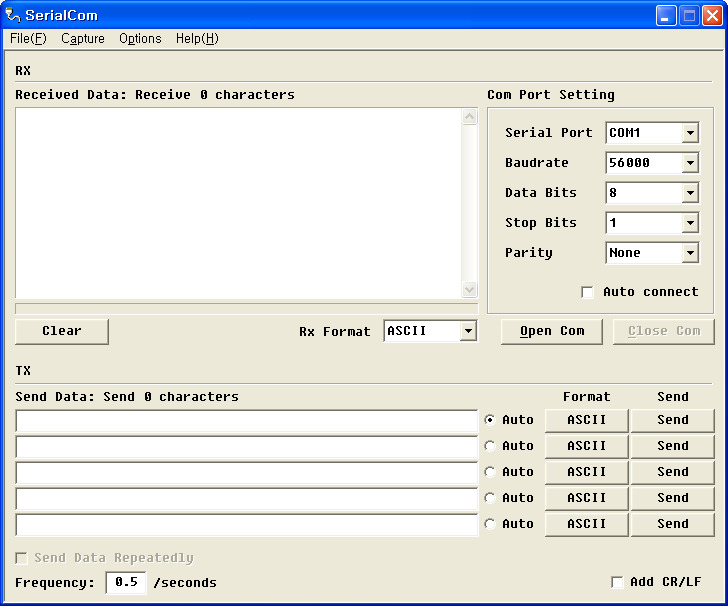Screen dimensions: 728x606
Task: Minimize the SerialCom window
Action: coord(666,16)
